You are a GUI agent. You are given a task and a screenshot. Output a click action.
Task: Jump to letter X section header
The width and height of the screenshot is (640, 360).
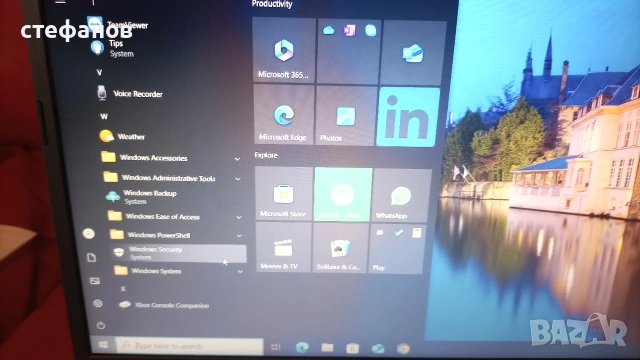[x=123, y=289]
